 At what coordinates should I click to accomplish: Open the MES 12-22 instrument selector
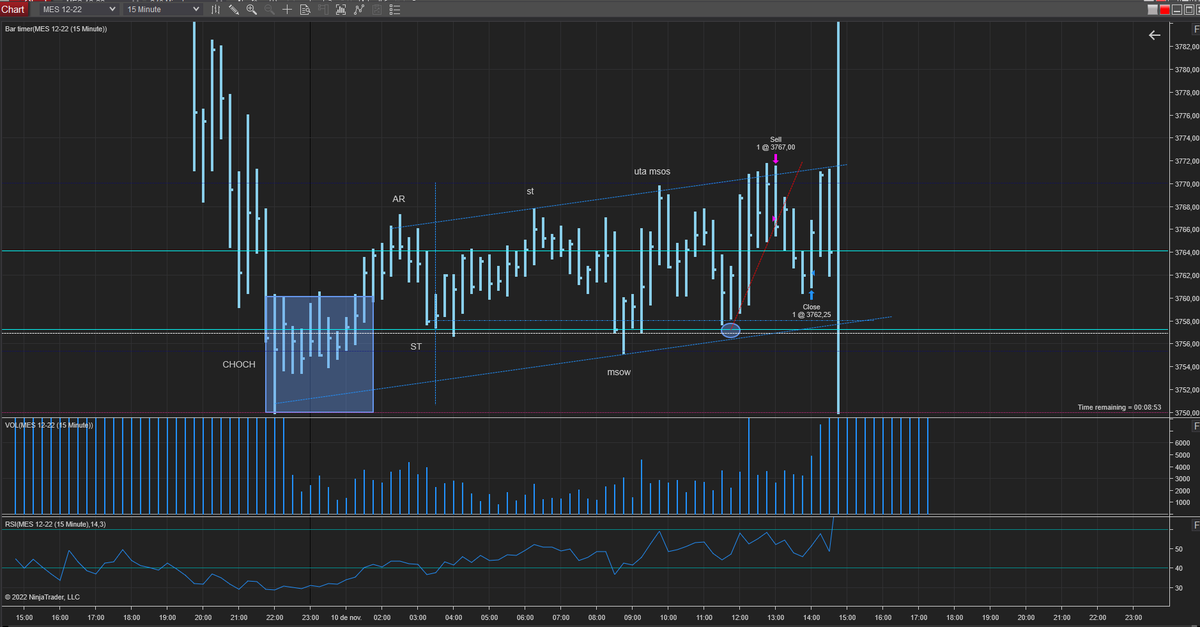point(78,9)
